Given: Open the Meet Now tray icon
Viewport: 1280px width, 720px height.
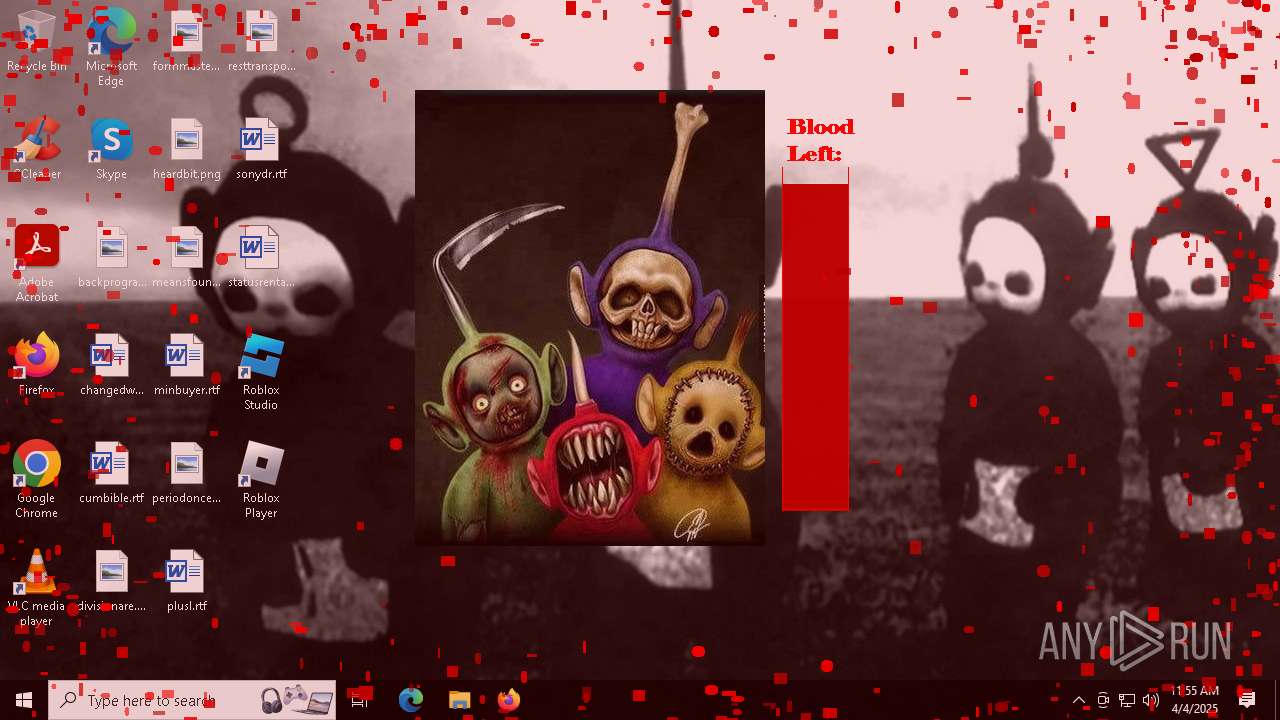Looking at the screenshot, I should pos(1103,700).
